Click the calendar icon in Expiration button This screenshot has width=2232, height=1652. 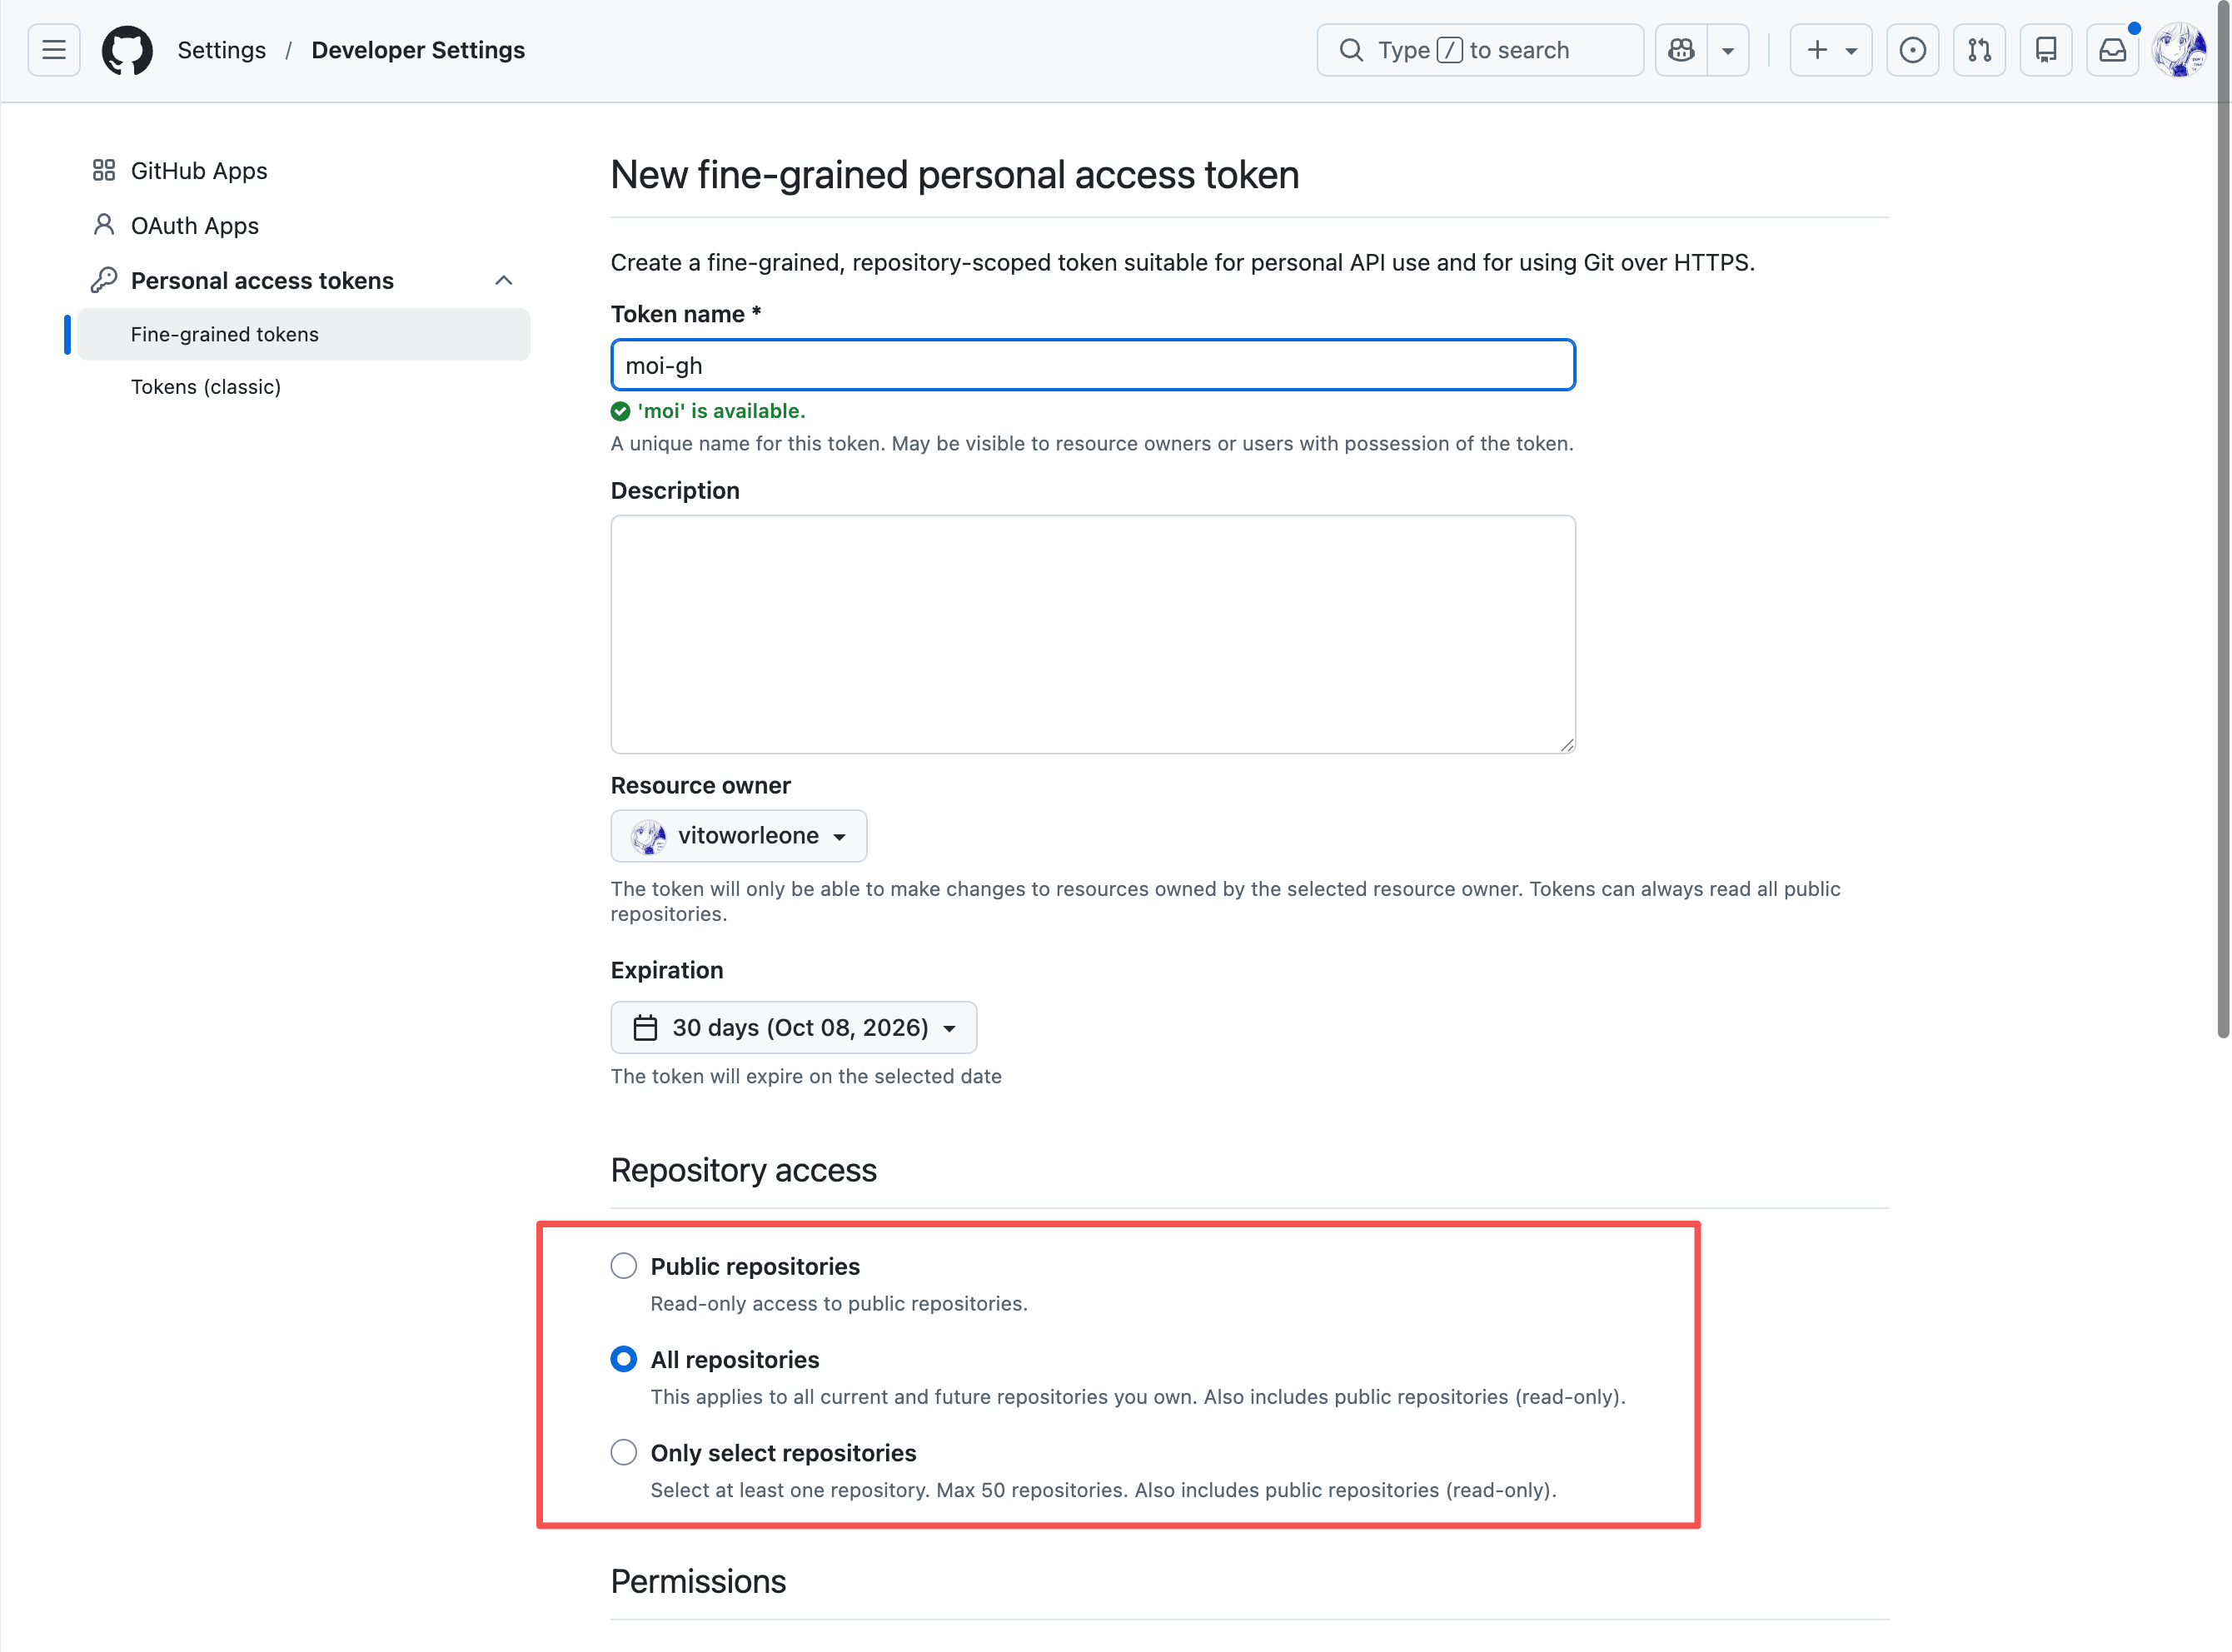pyautogui.click(x=646, y=1028)
